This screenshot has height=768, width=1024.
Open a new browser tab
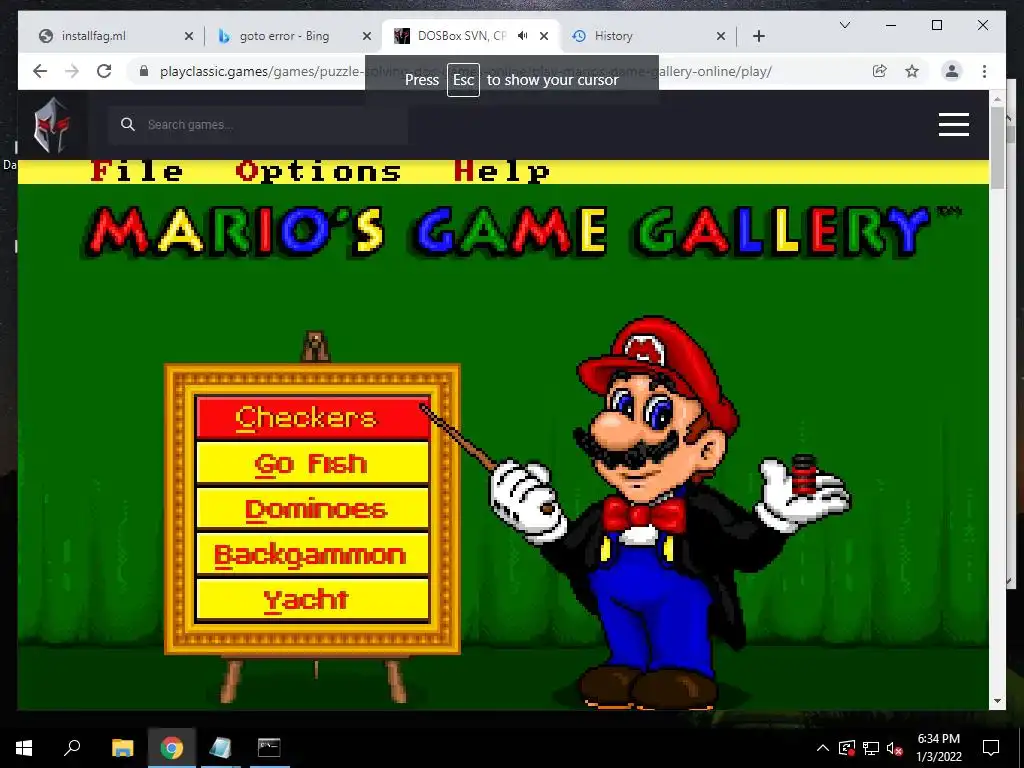coord(758,36)
